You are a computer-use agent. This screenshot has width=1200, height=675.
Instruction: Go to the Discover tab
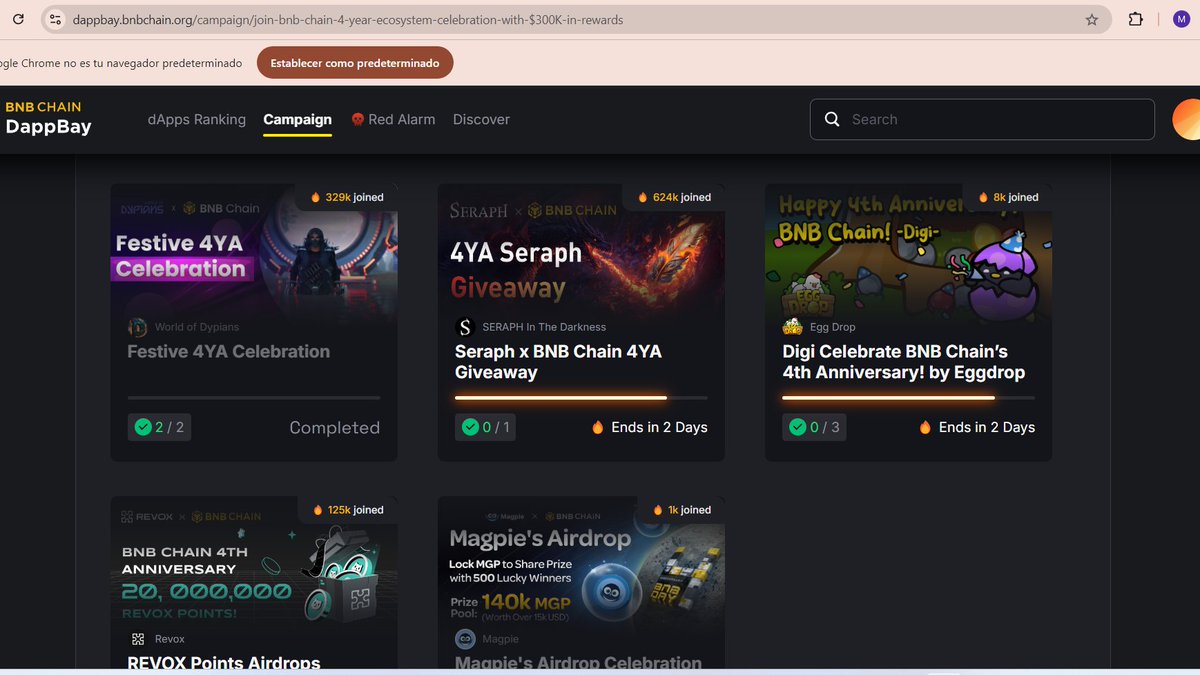point(481,119)
